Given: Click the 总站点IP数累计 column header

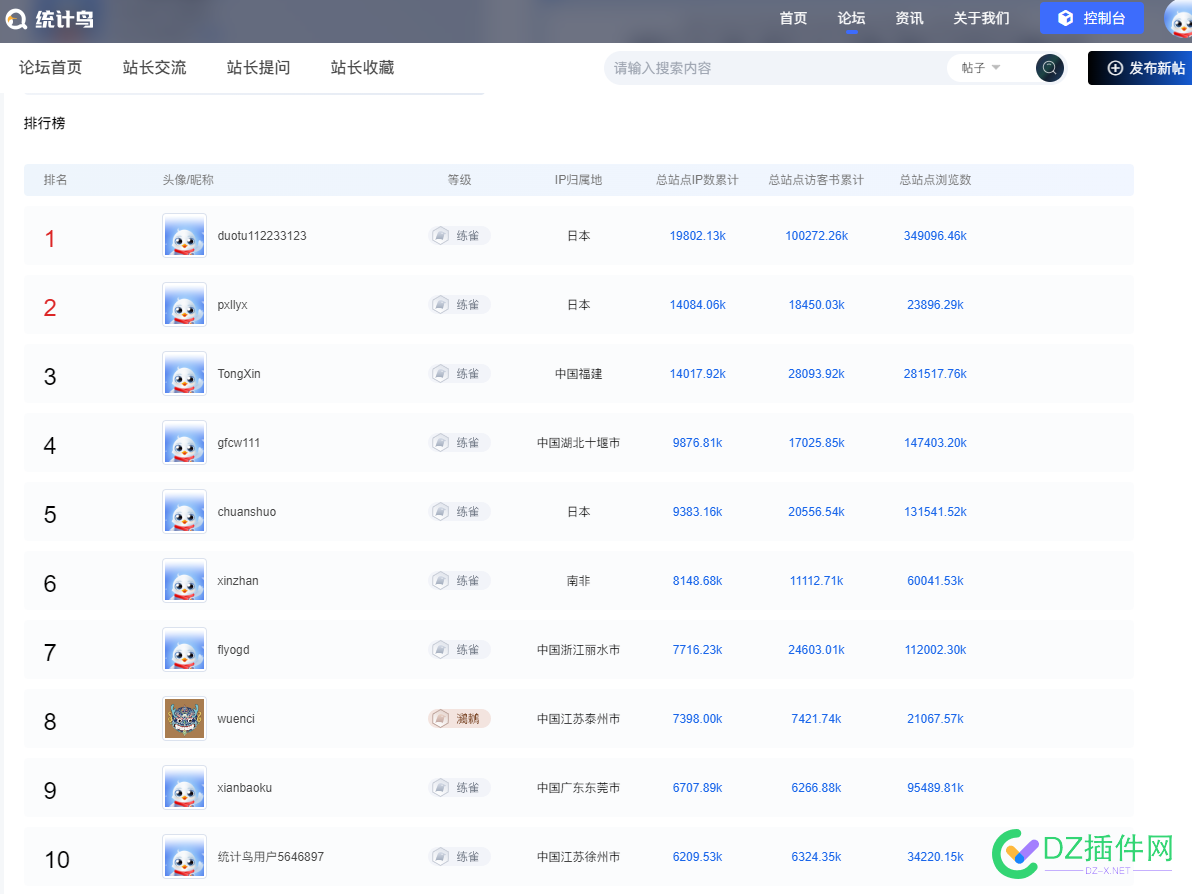Looking at the screenshot, I should (697, 180).
